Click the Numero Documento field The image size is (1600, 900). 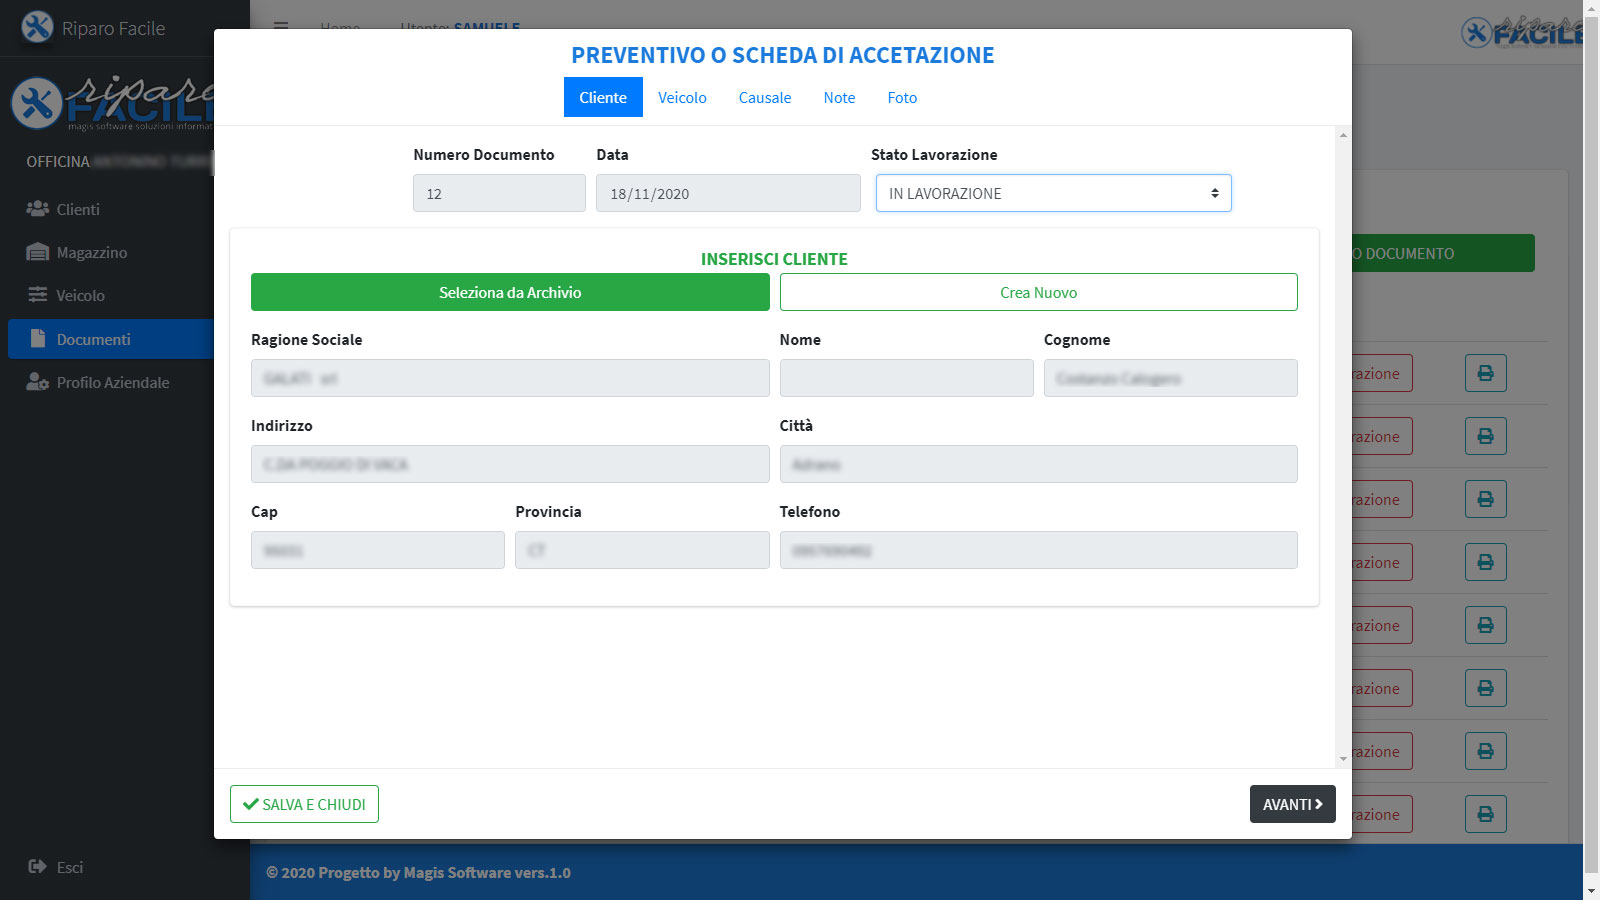(499, 193)
